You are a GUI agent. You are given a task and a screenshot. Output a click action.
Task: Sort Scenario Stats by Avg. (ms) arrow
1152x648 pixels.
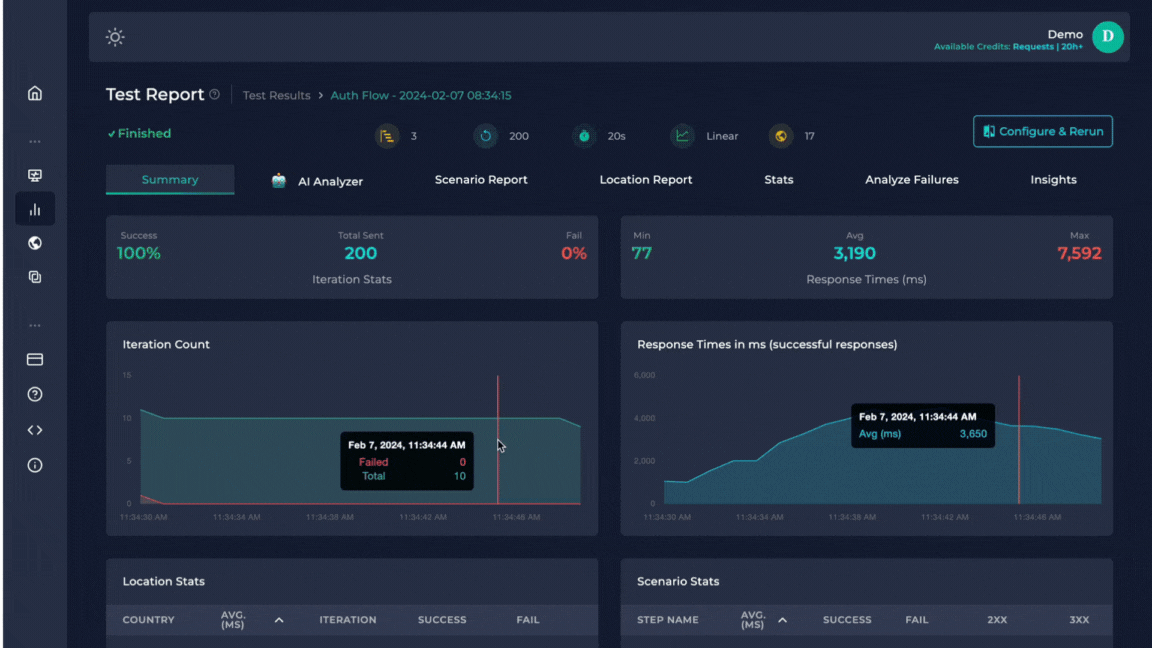pyautogui.click(x=782, y=620)
